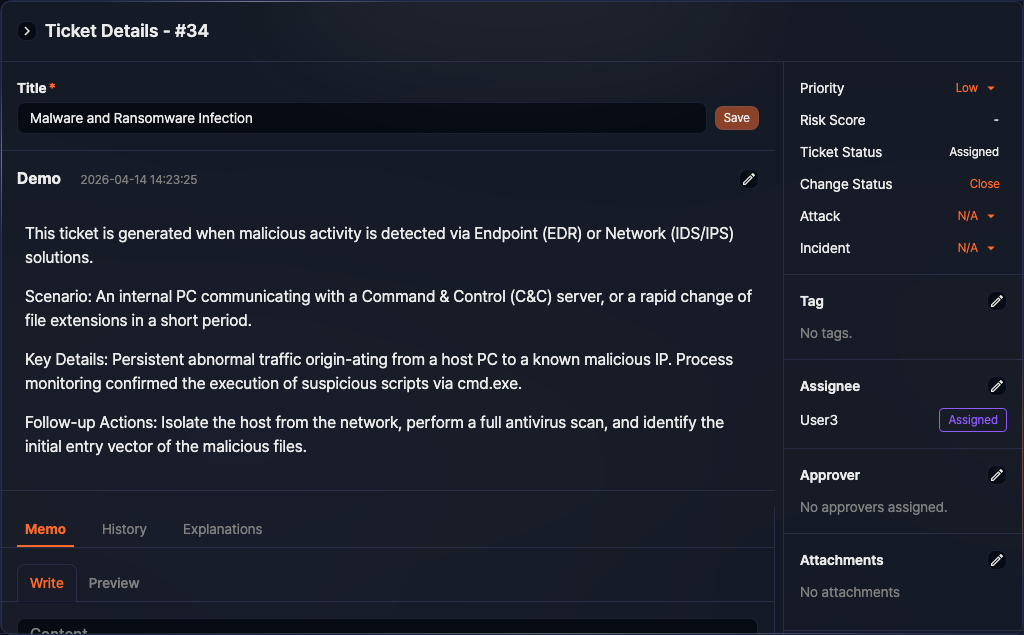Click the Assigned ticket status value
Viewport: 1024px width, 635px height.
pyautogui.click(x=973, y=152)
